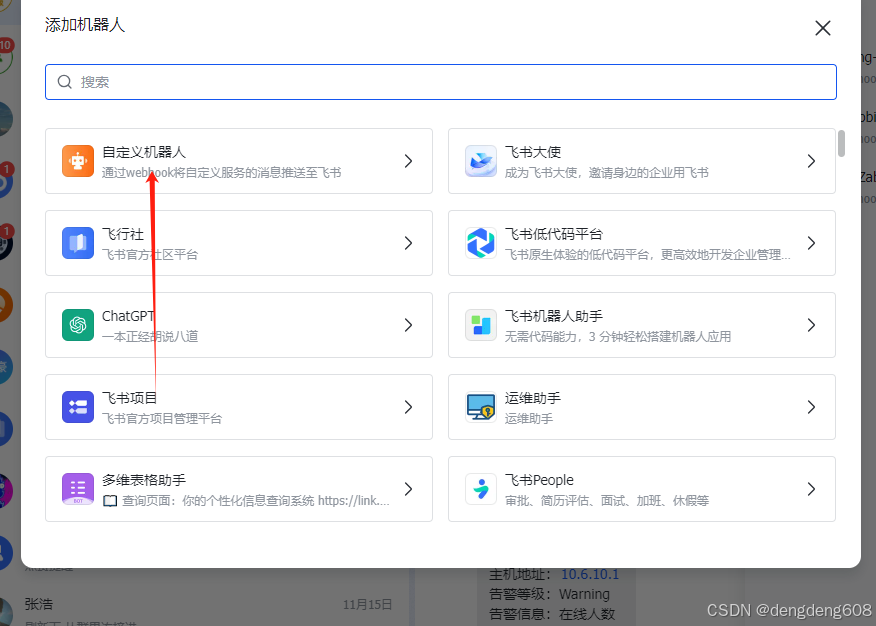876x626 pixels.
Task: Click the 多维表格助手 purple icon
Action: pyautogui.click(x=78, y=489)
